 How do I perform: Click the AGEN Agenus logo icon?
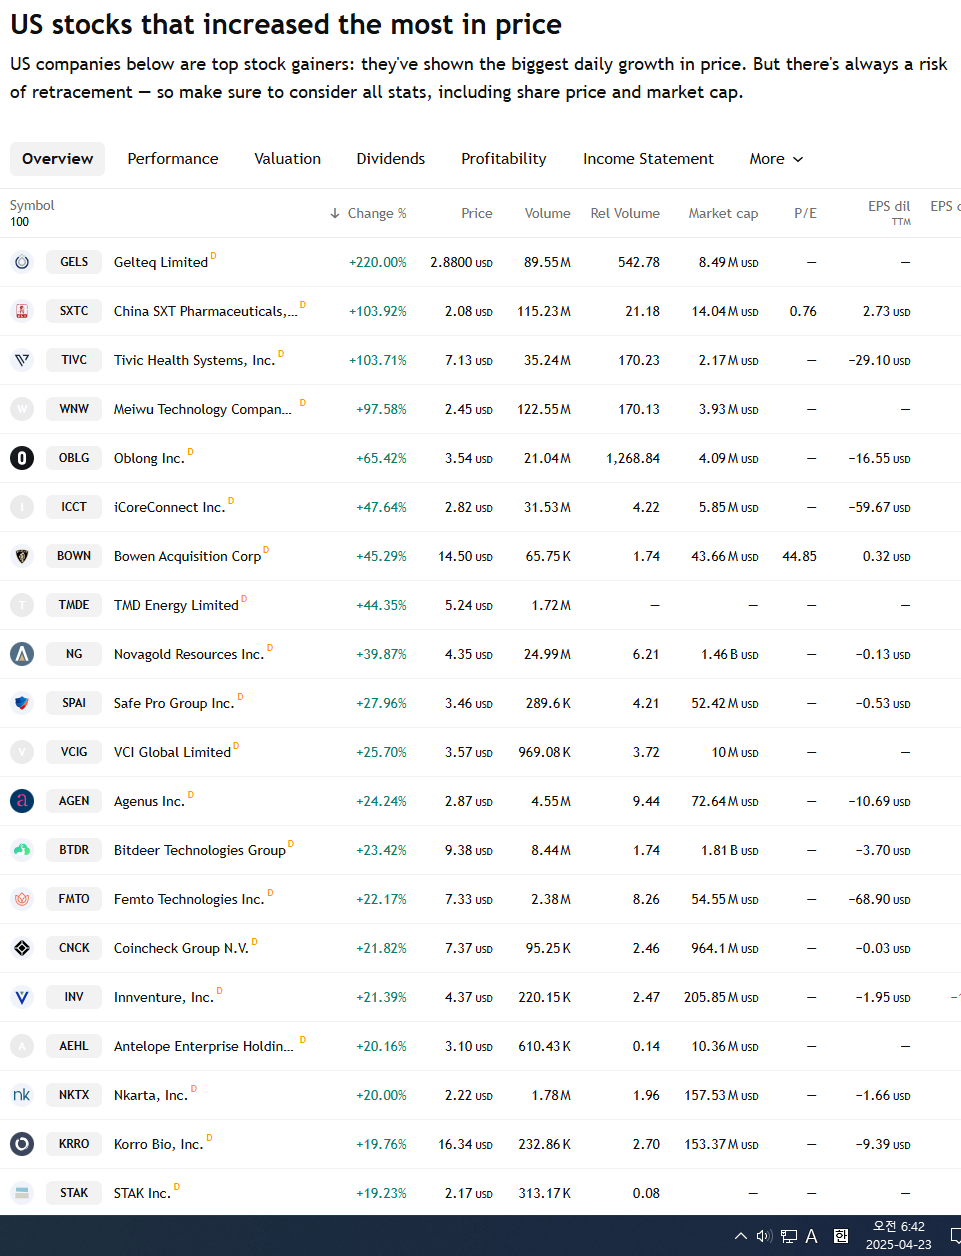[22, 801]
